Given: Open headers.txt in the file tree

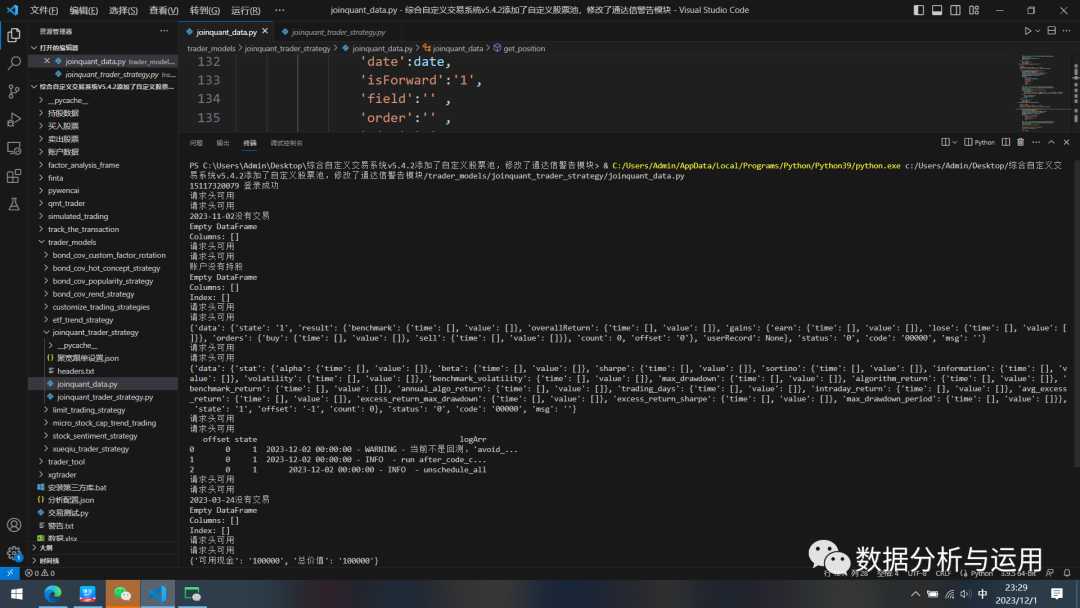Looking at the screenshot, I should click(x=75, y=372).
